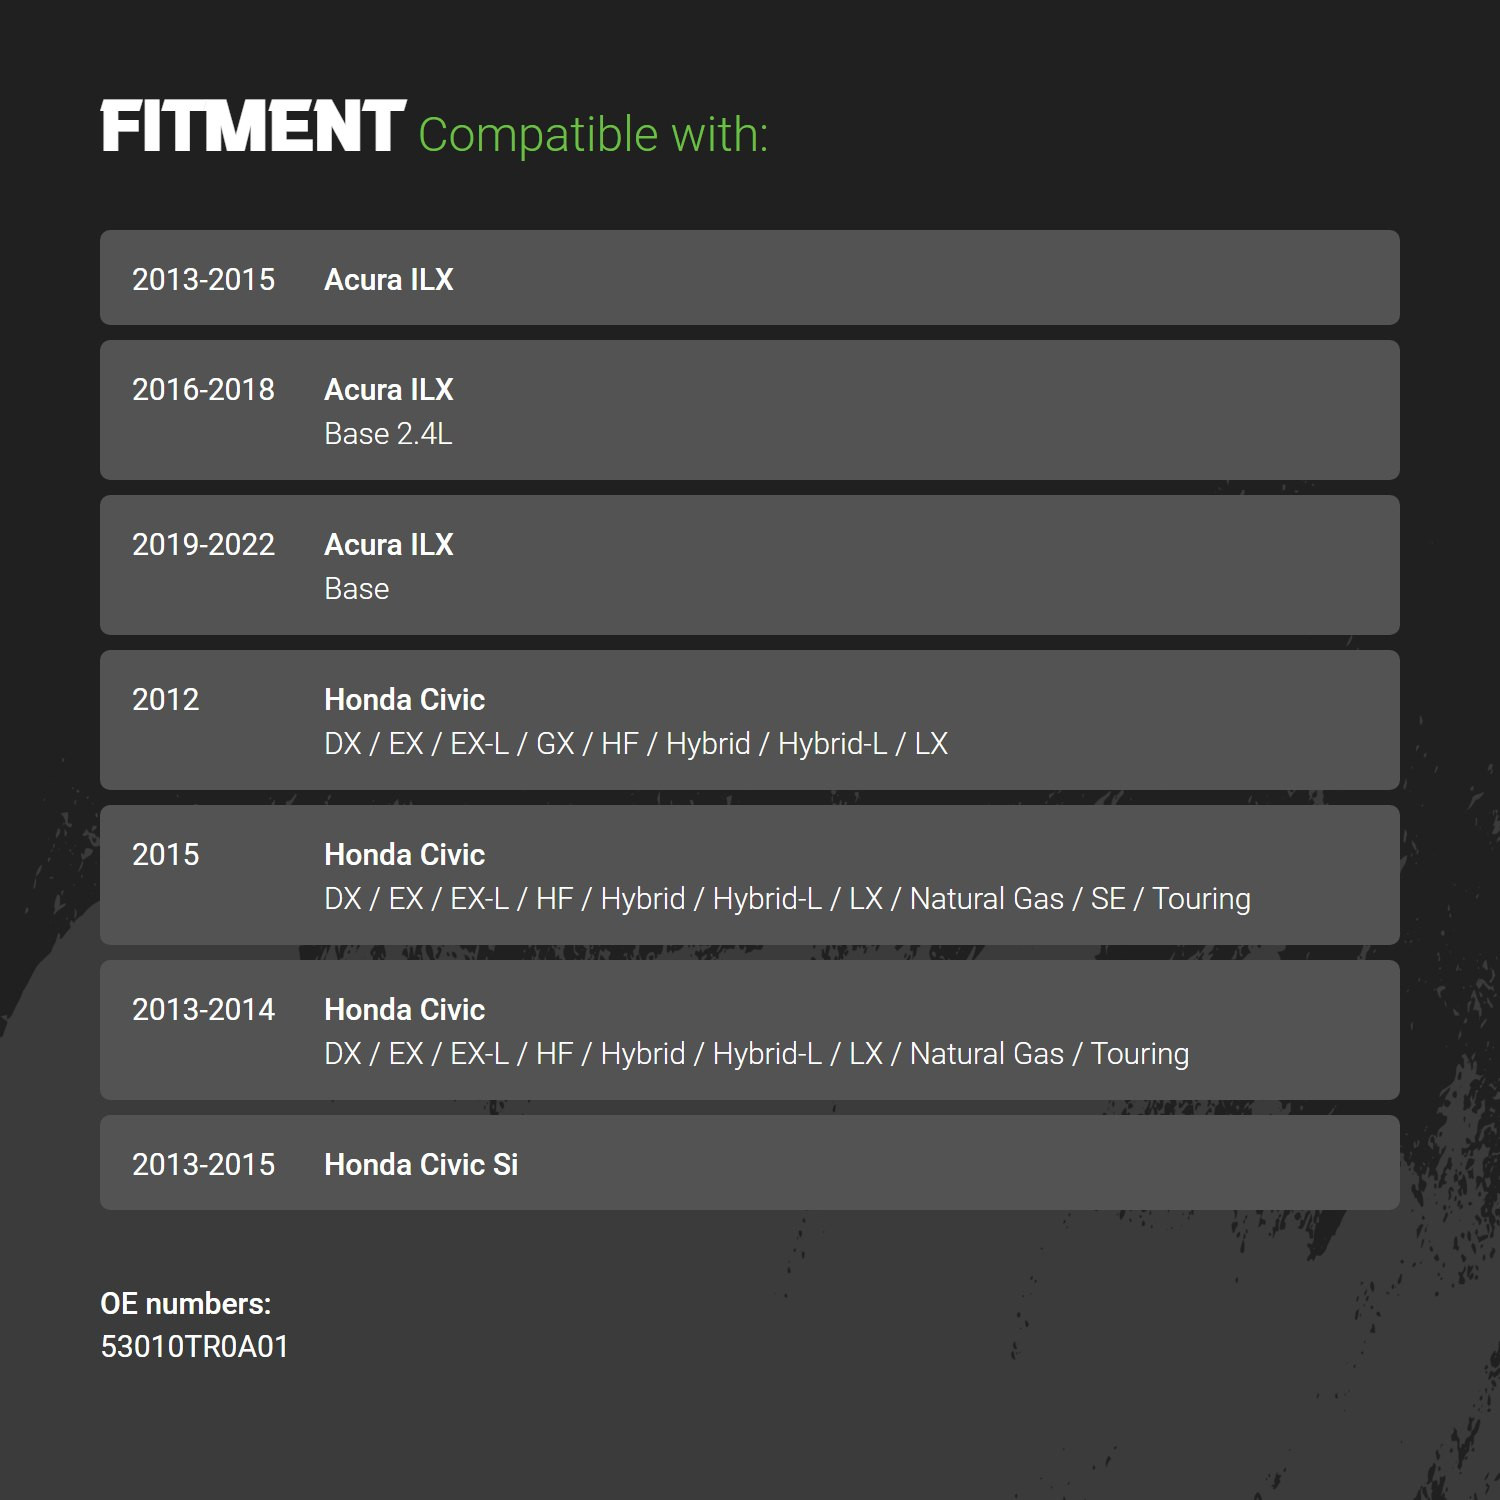Click the FITMENT heading text
Screen dimensions: 1500x1500
coord(253,126)
